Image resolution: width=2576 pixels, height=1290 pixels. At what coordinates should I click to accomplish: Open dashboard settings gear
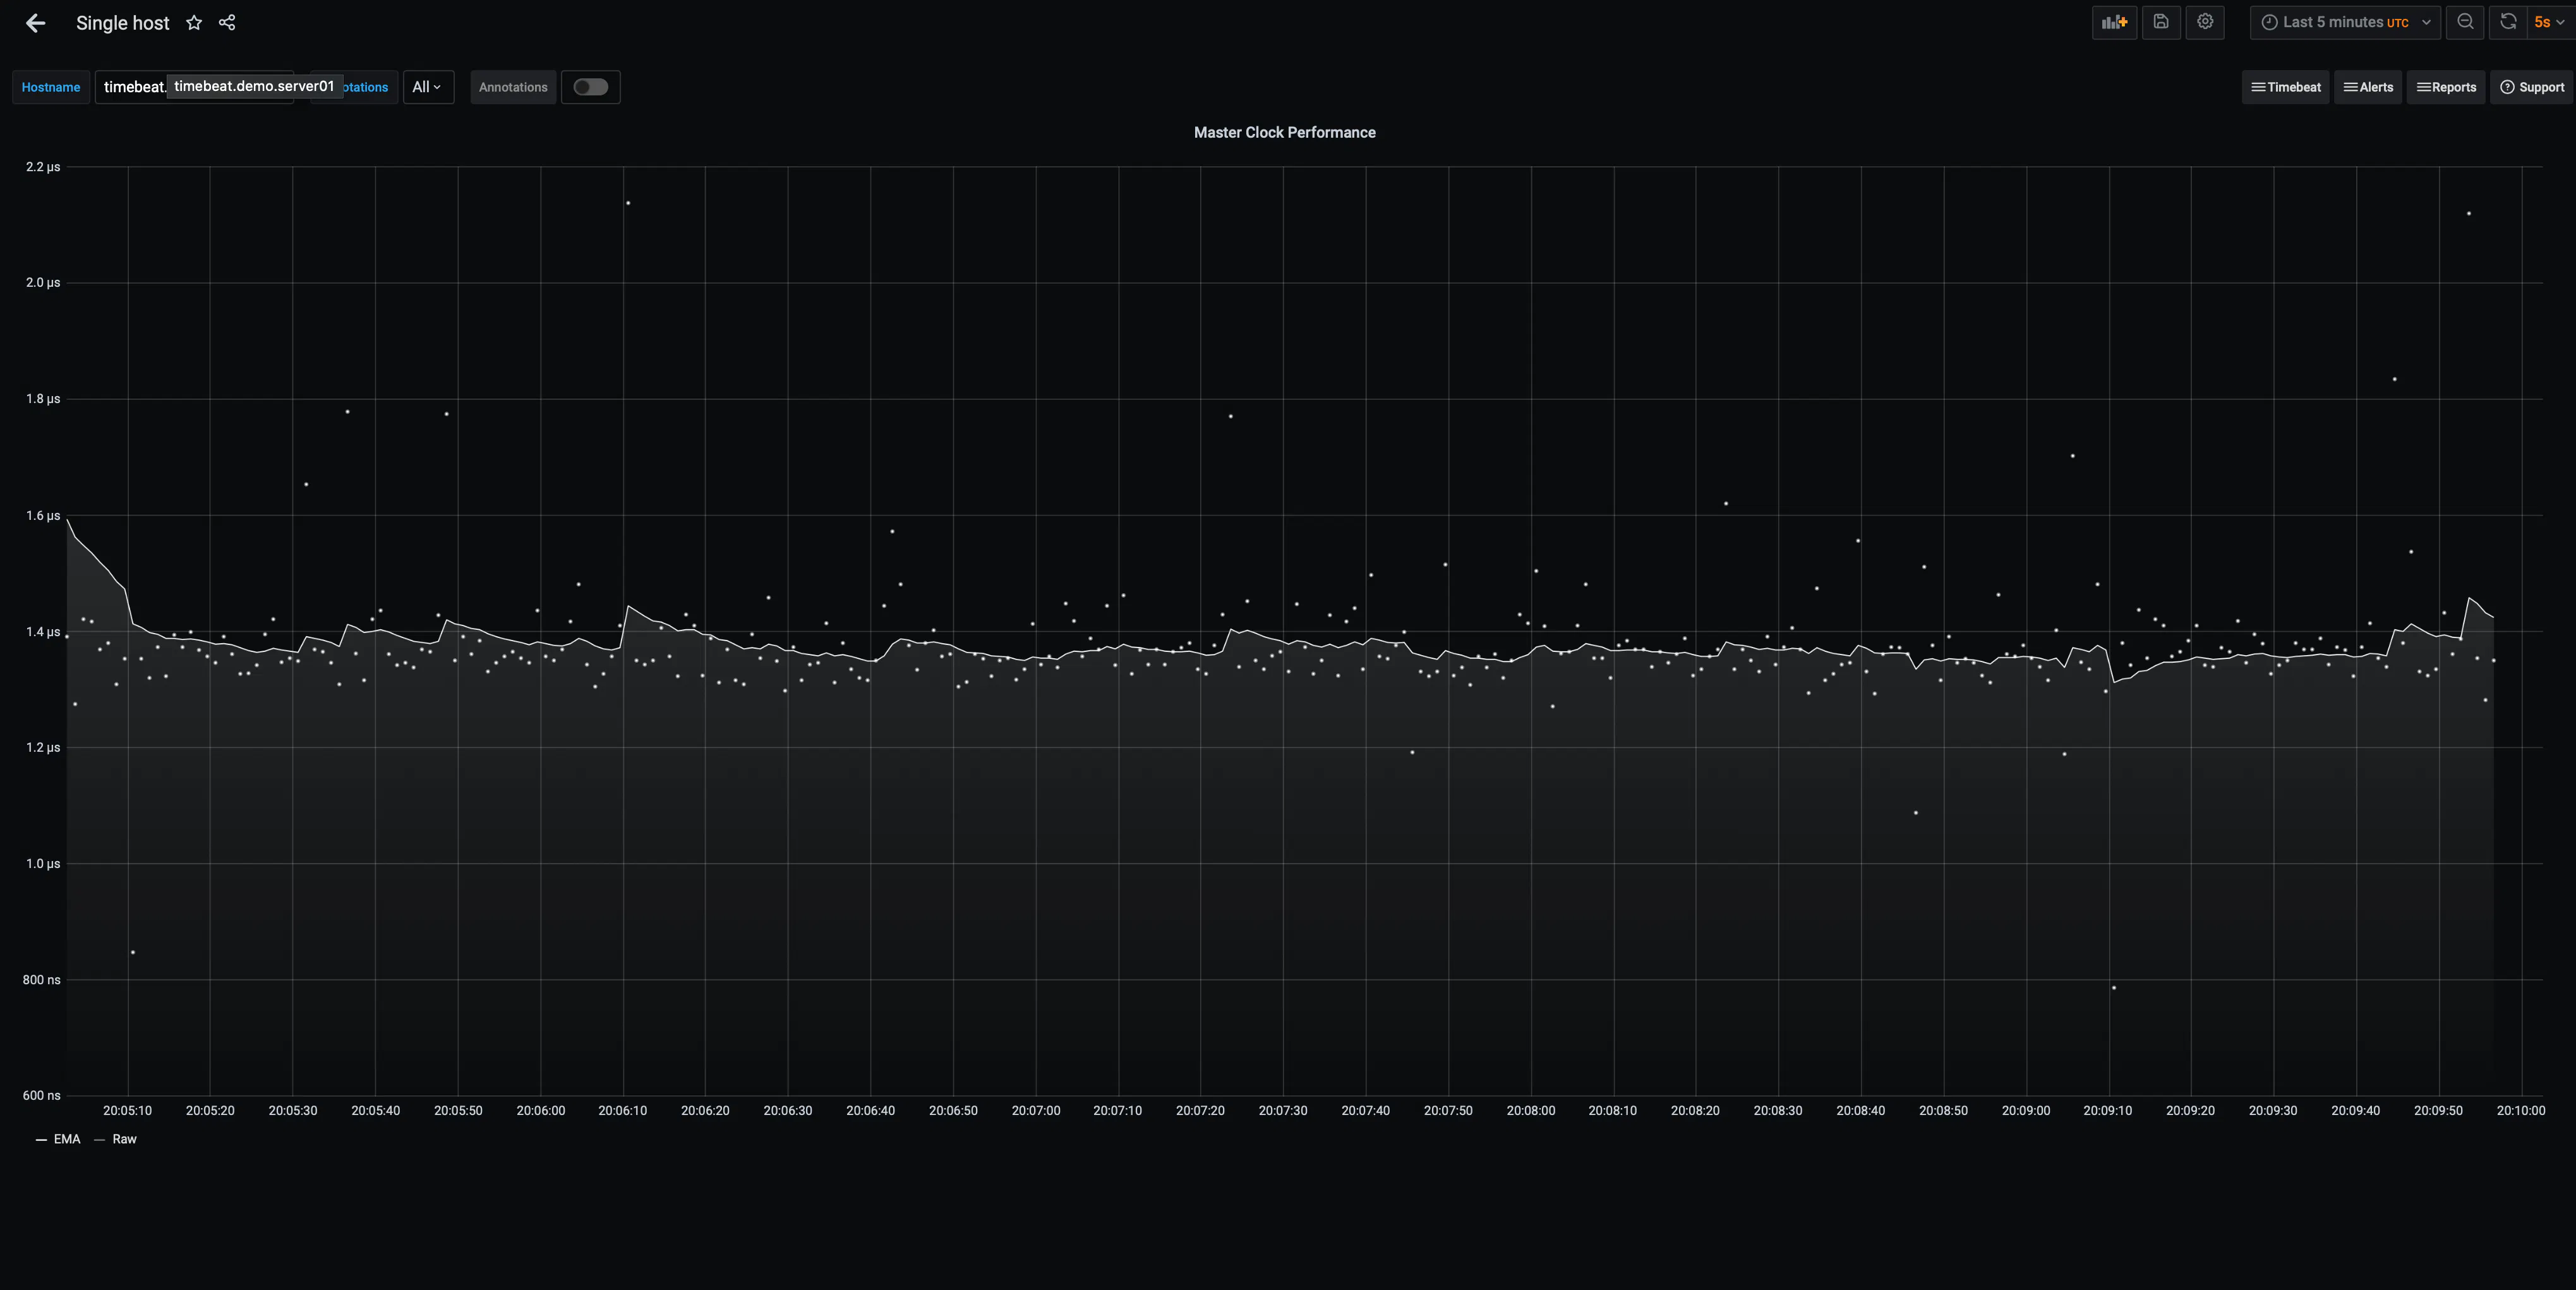click(2205, 22)
